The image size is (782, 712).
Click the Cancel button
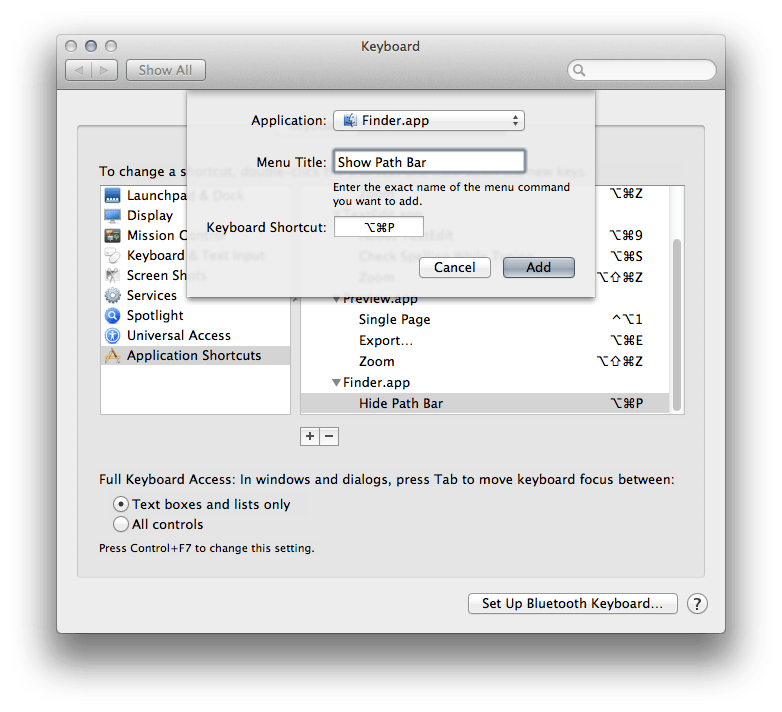click(455, 267)
